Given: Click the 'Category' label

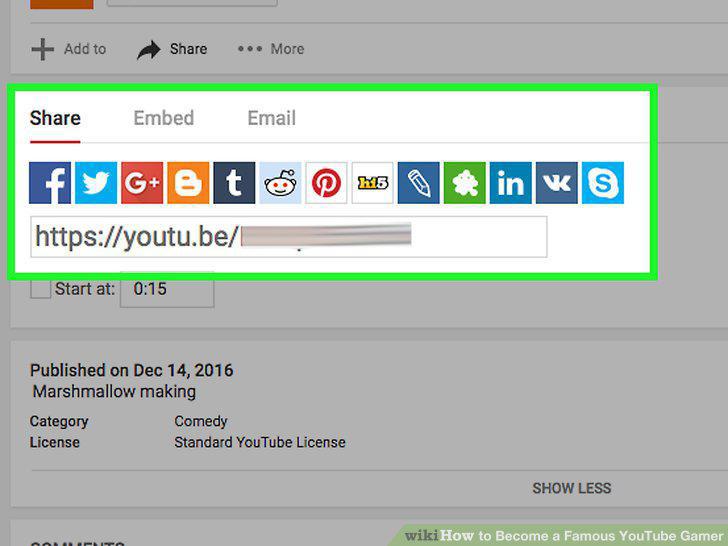Looking at the screenshot, I should coord(59,422).
